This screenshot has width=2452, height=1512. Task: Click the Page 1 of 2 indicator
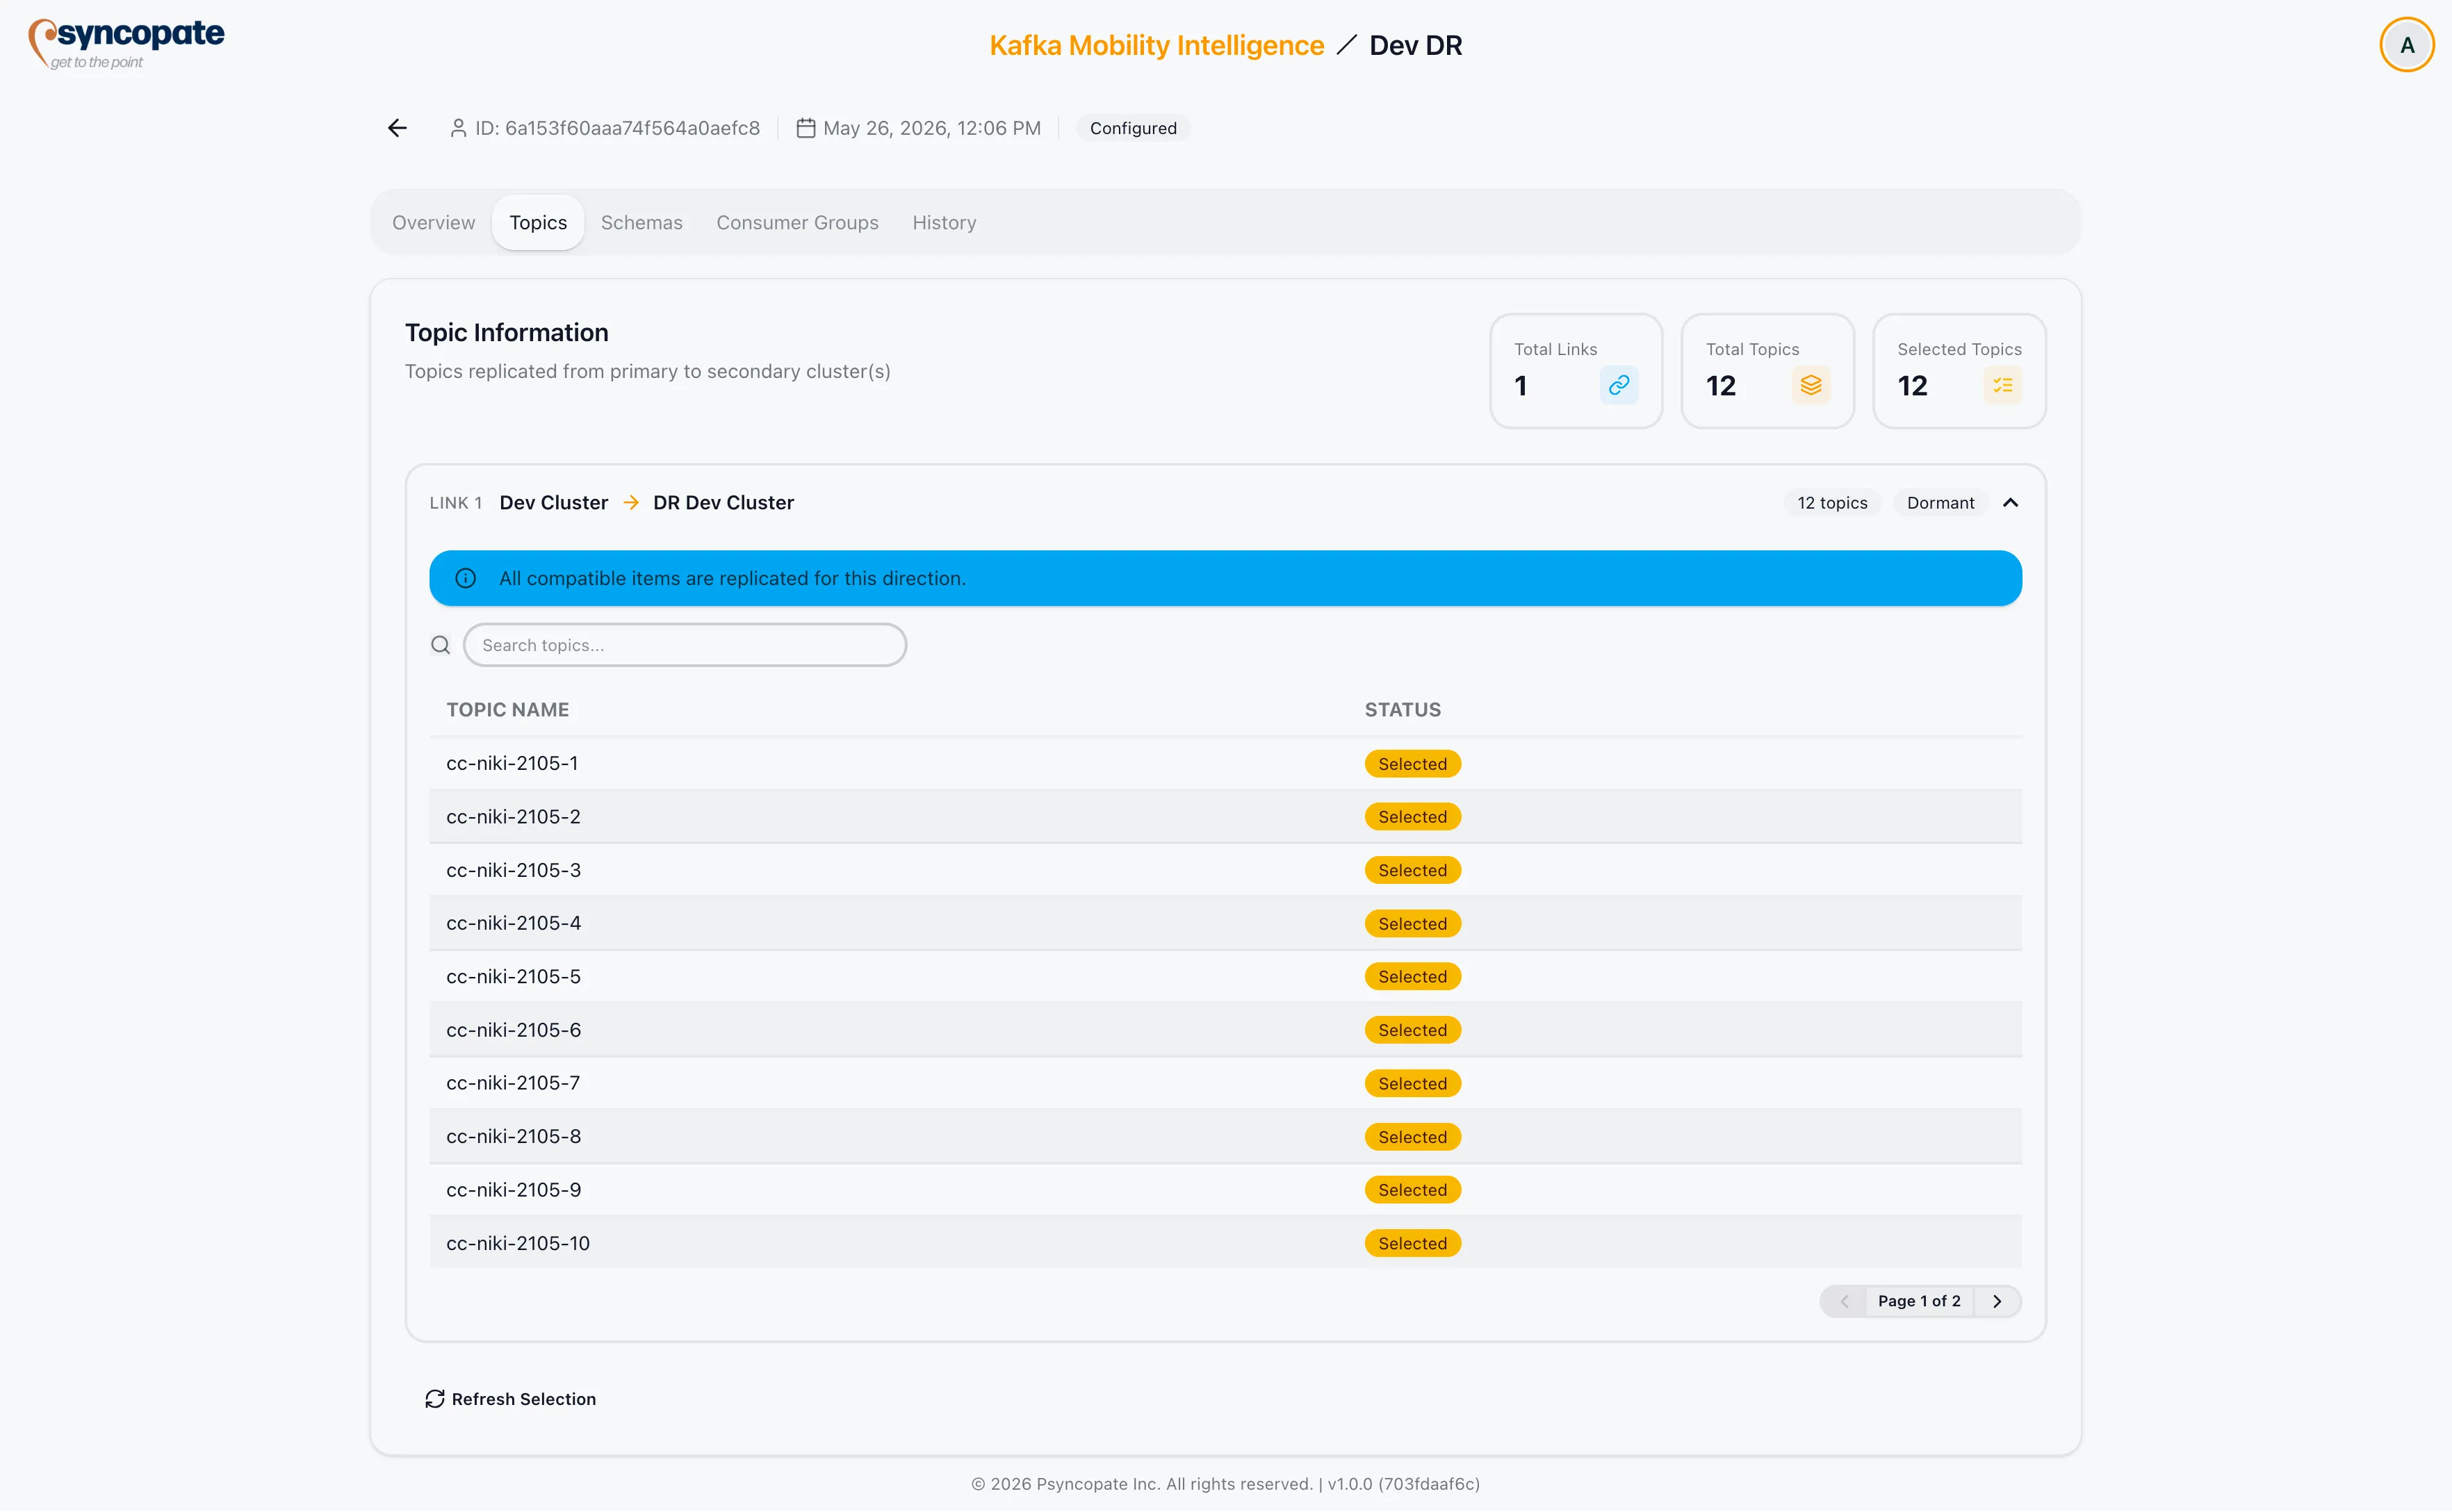(x=1919, y=1301)
